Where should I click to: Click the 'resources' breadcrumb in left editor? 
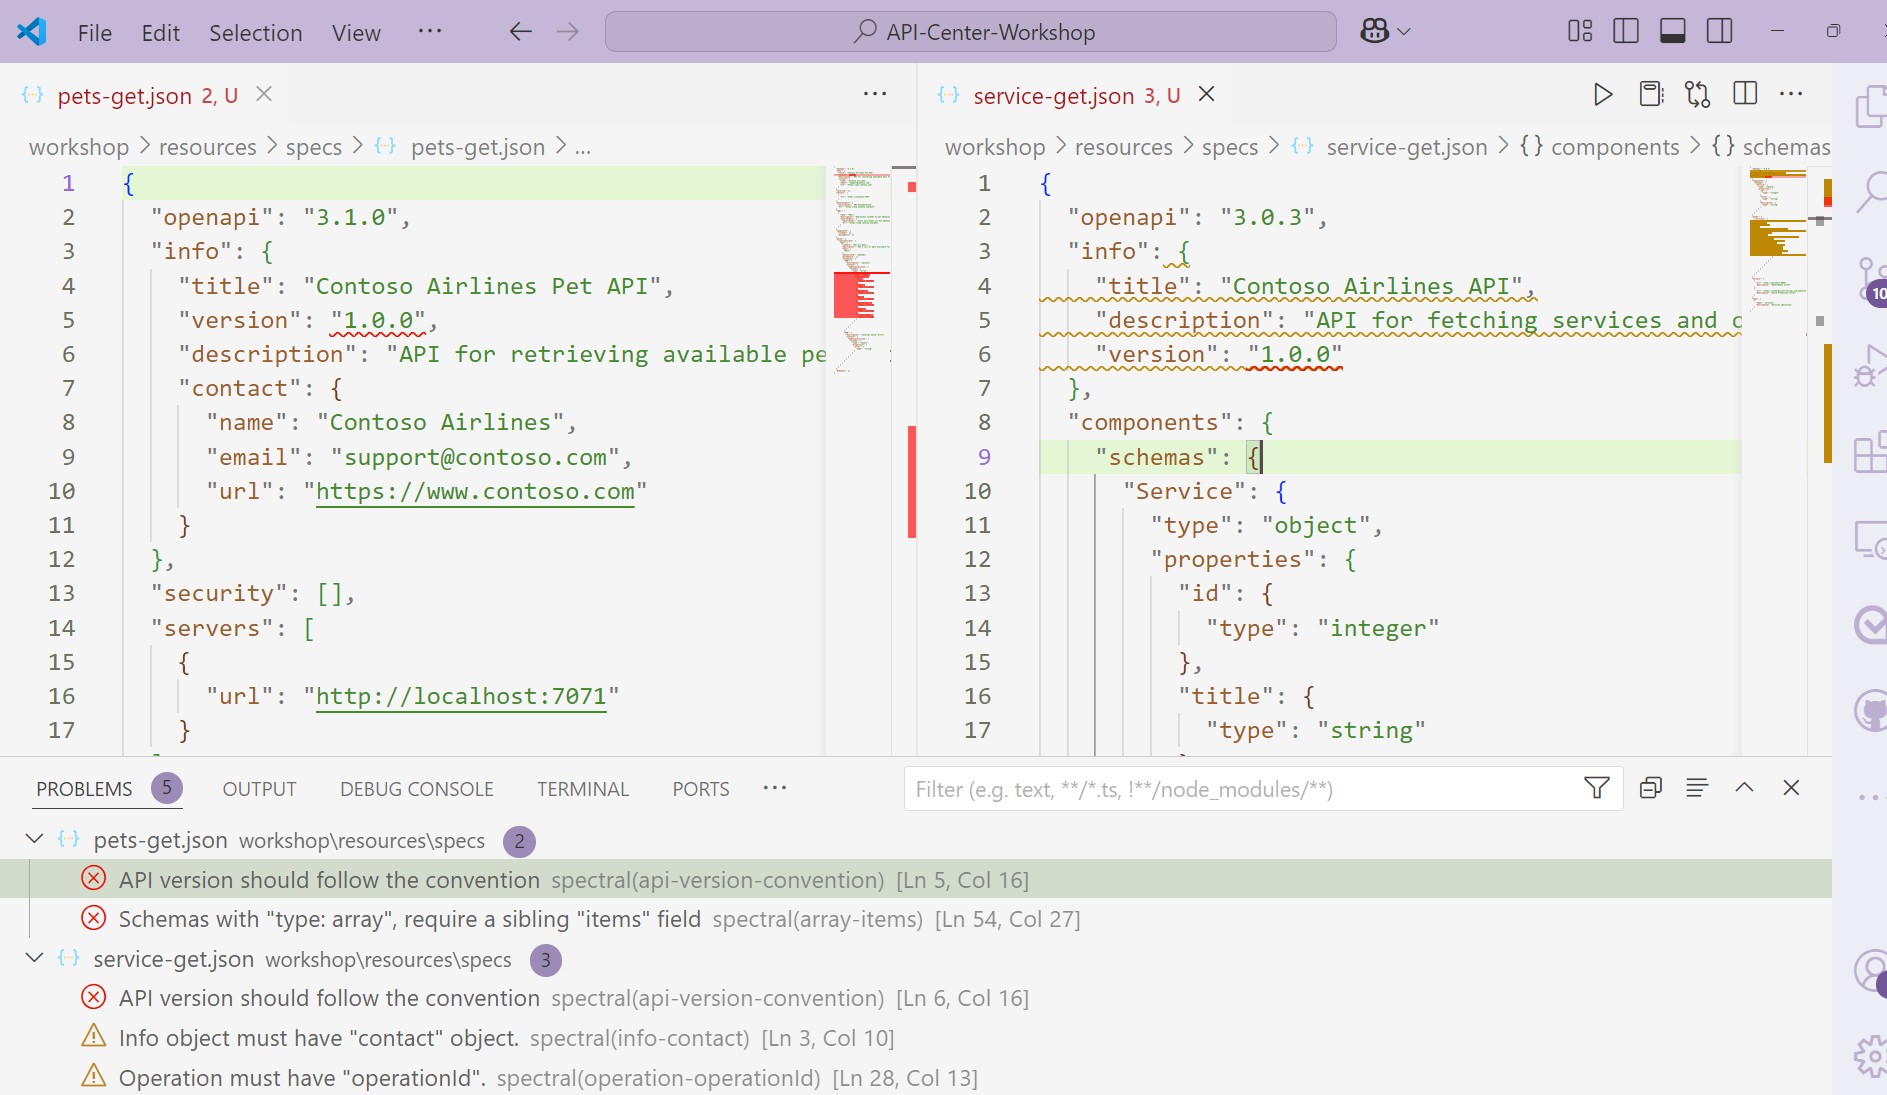click(207, 147)
